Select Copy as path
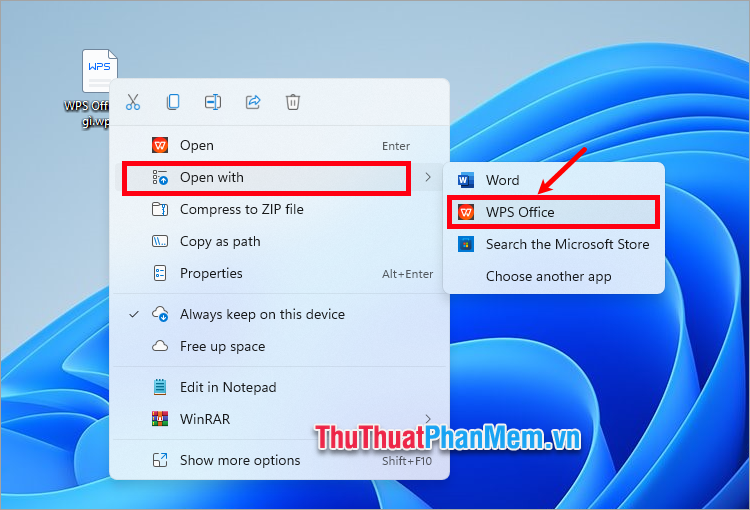Viewport: 750px width, 510px height. [x=280, y=242]
